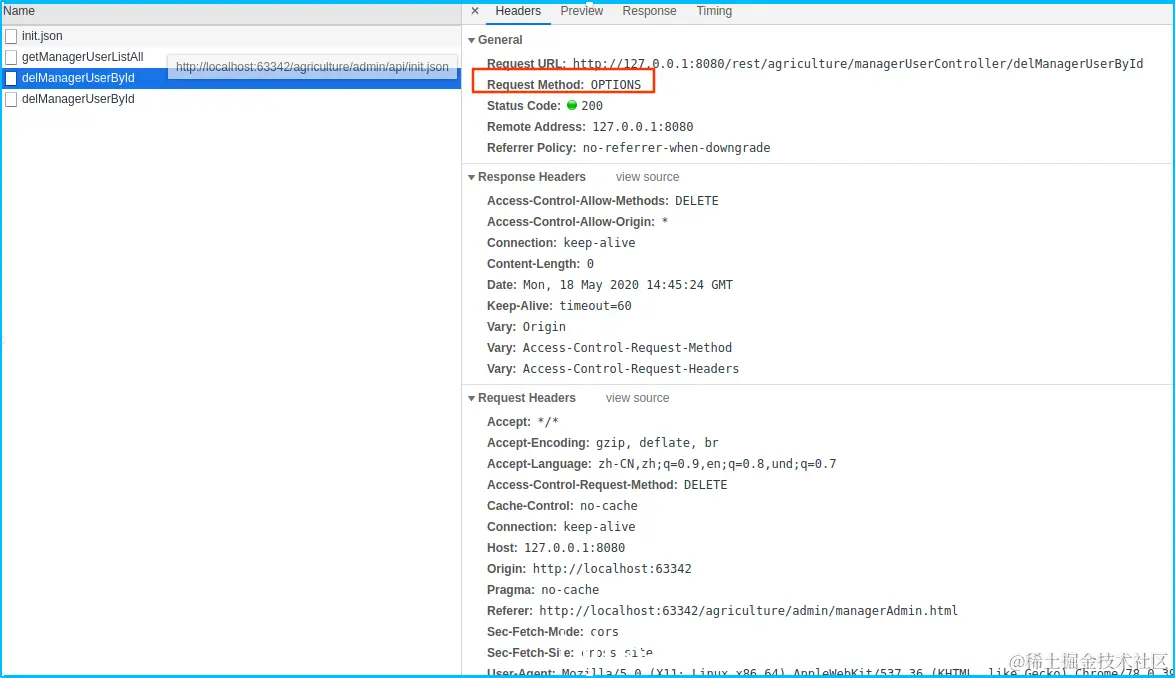The height and width of the screenshot is (678, 1175).
Task: Select the last delManagerUserById request
Action: pyautogui.click(x=231, y=99)
